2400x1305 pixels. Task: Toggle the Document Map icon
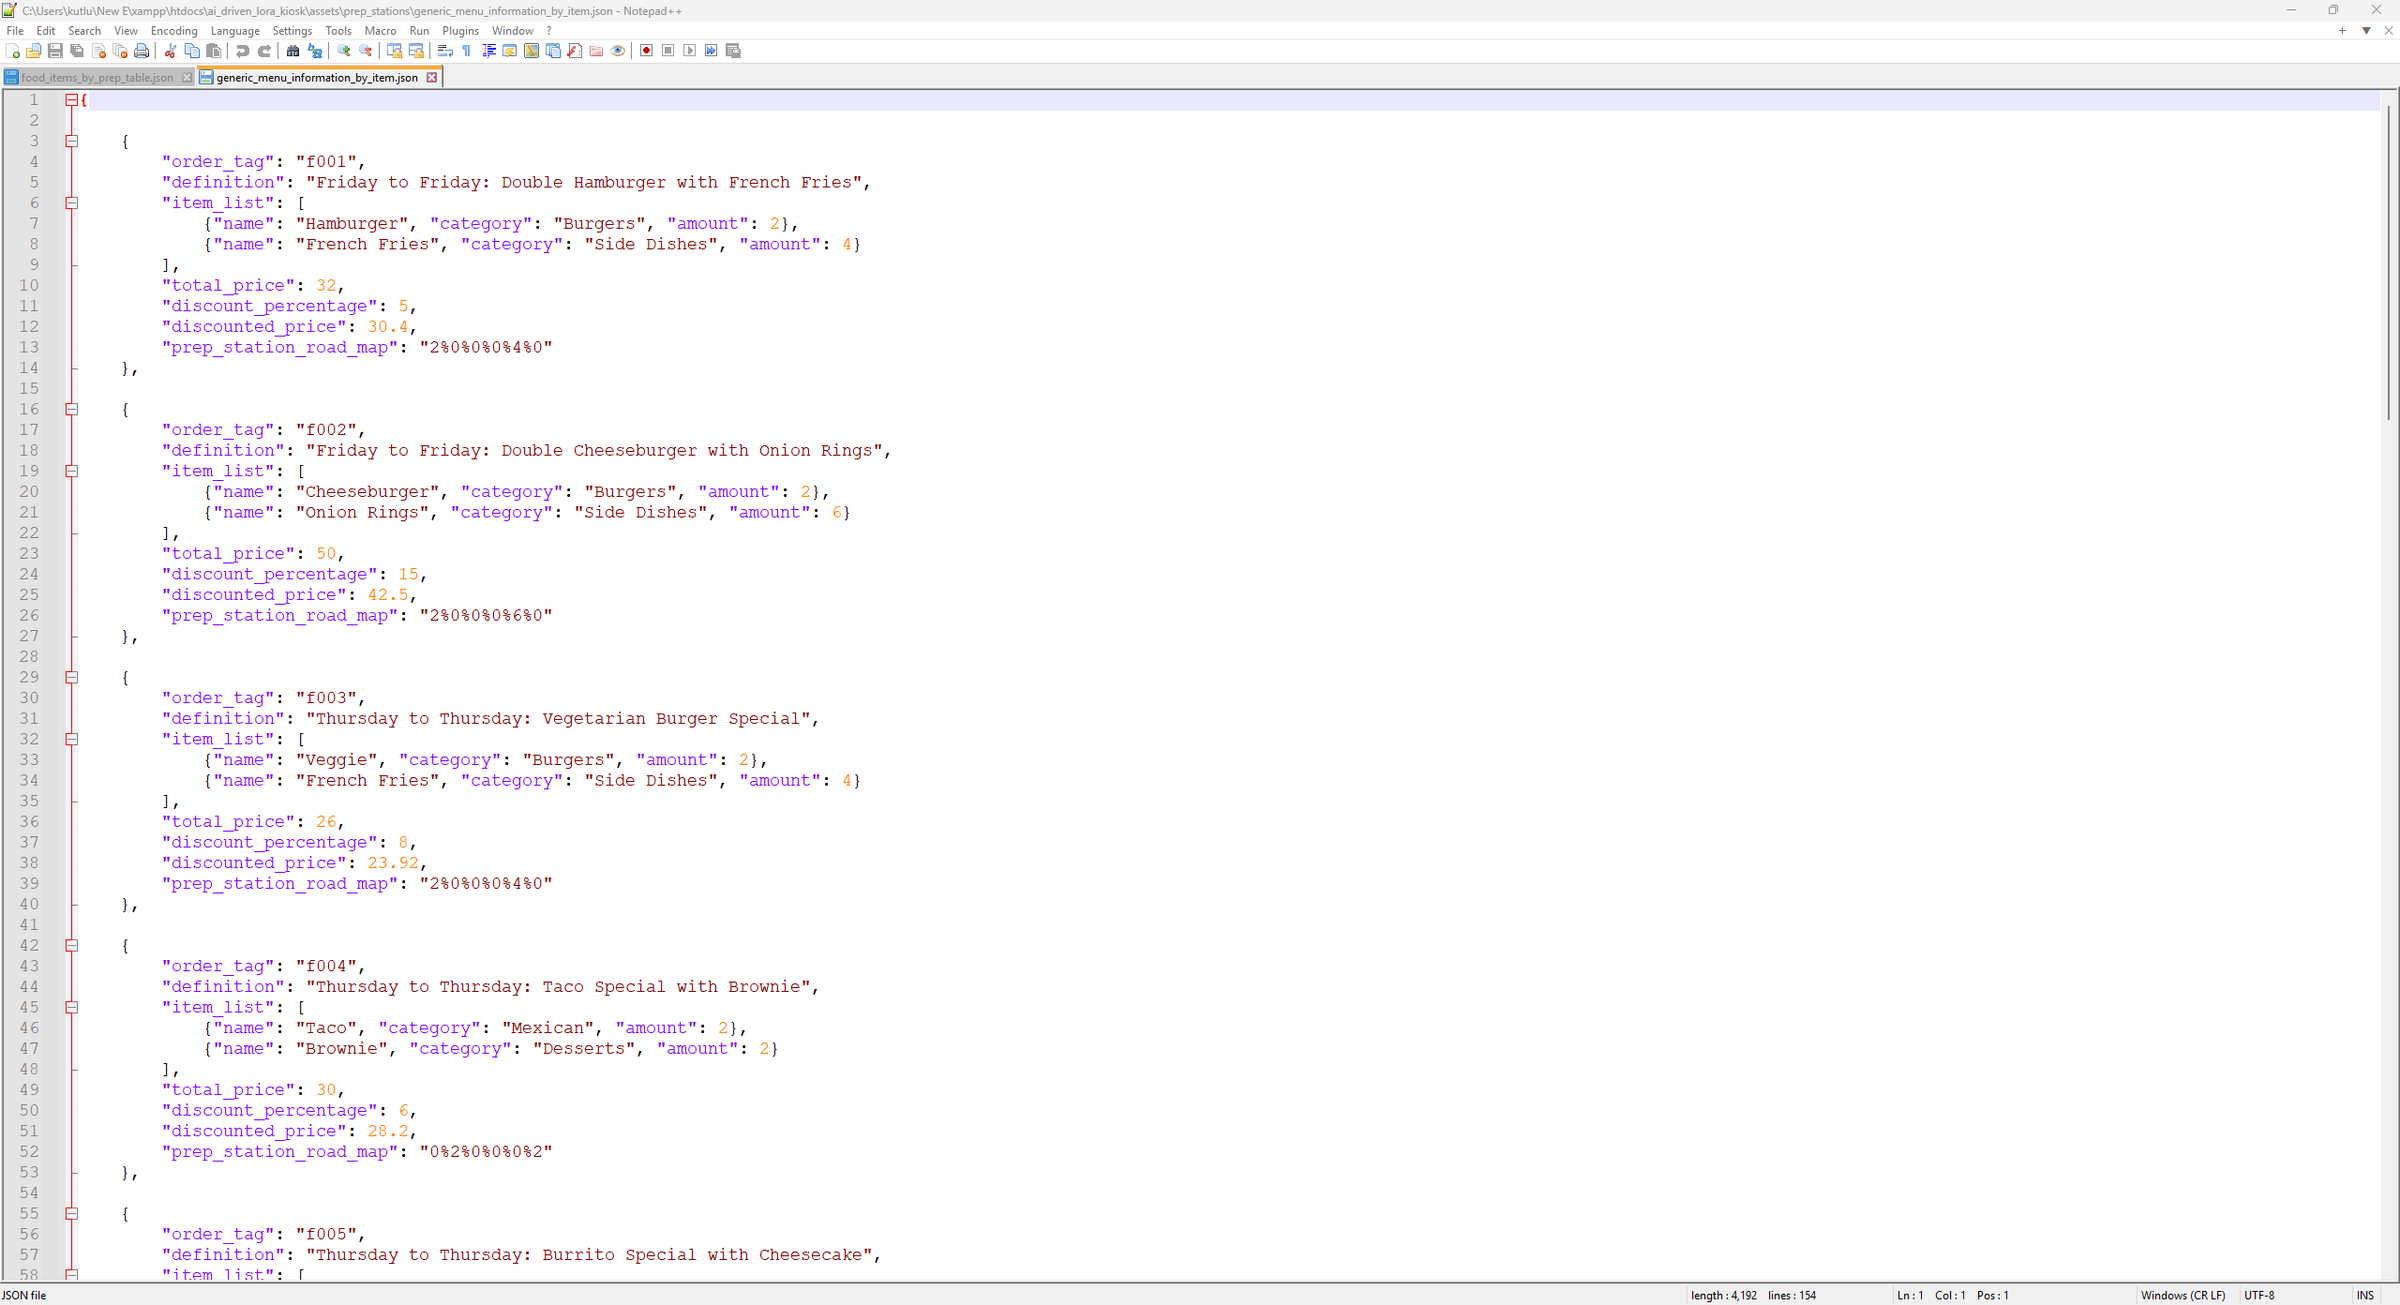(x=532, y=51)
